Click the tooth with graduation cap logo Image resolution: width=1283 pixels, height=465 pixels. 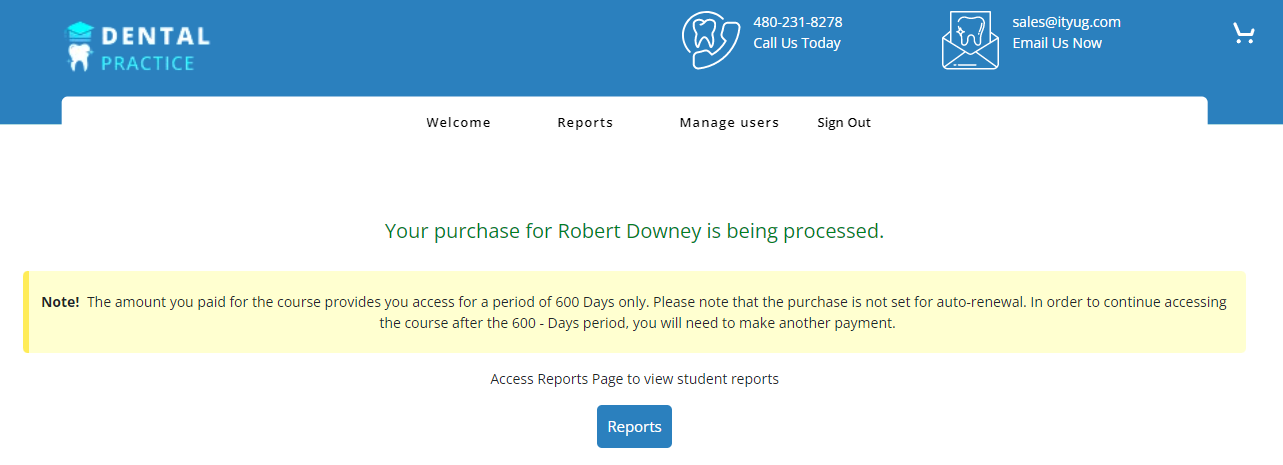80,46
